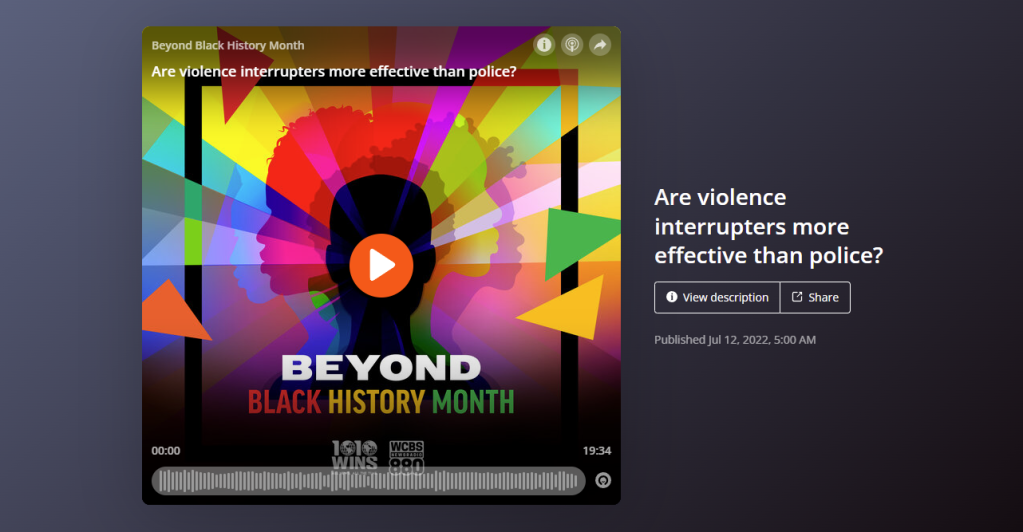1023x532 pixels.
Task: Click the yellow triangle in the artwork
Action: (x=568, y=308)
